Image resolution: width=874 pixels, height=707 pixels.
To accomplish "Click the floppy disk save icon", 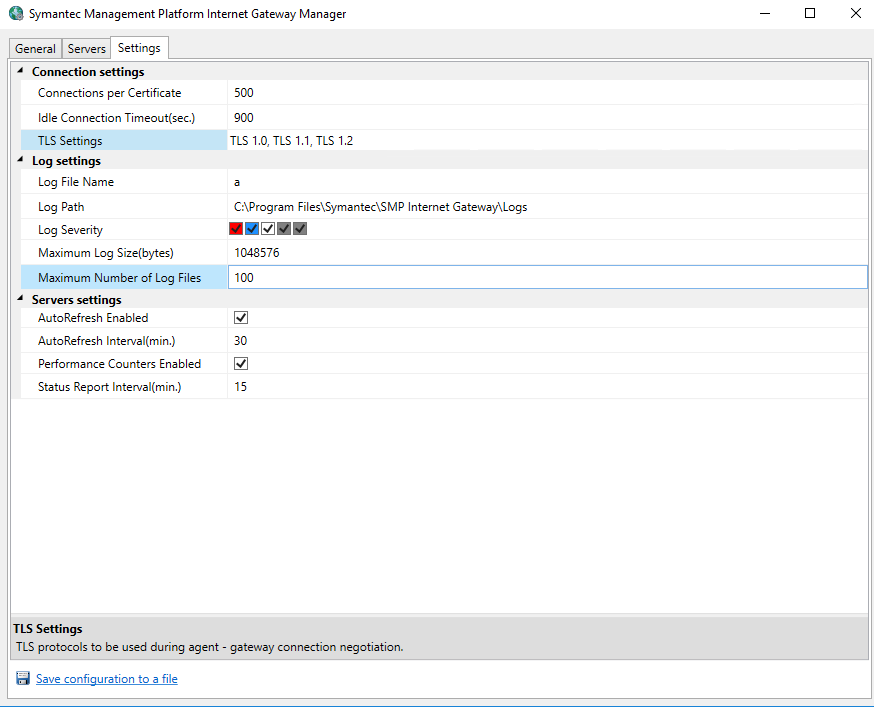I will (x=23, y=678).
